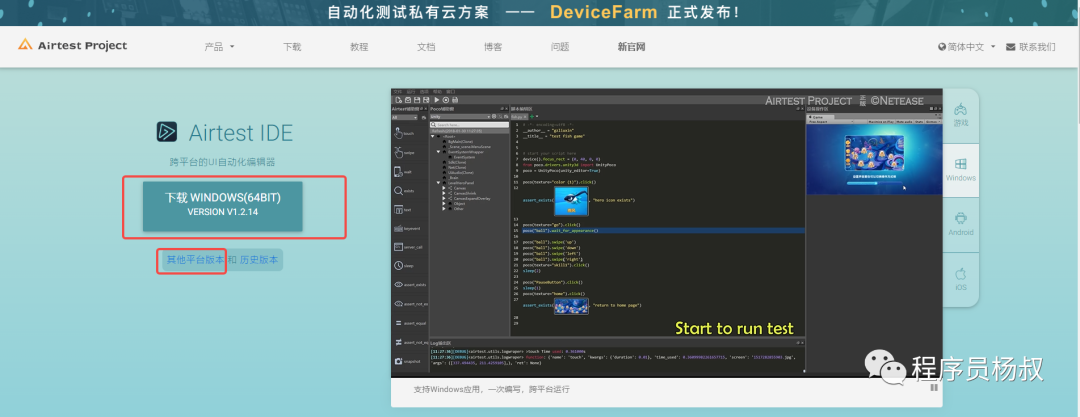Click the assert_equal icon in IDE preview
Screen dimensions: 1080x417
pyautogui.click(x=398, y=323)
